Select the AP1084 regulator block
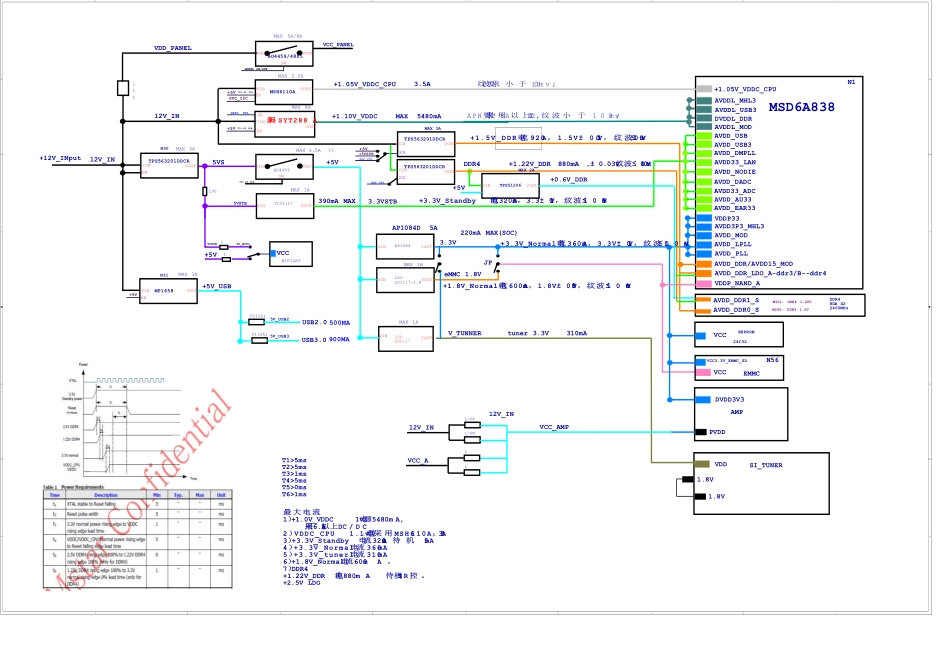 (406, 245)
